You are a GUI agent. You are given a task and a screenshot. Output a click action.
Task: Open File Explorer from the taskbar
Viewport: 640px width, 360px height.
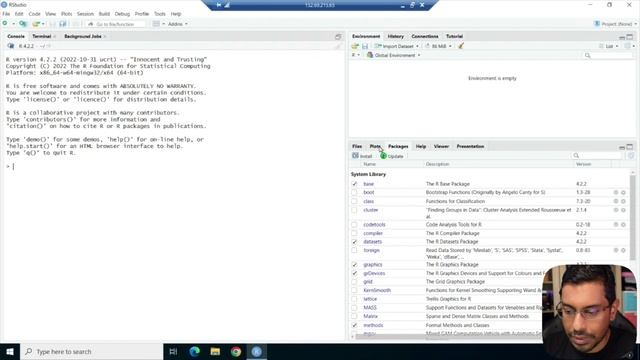click(215, 351)
